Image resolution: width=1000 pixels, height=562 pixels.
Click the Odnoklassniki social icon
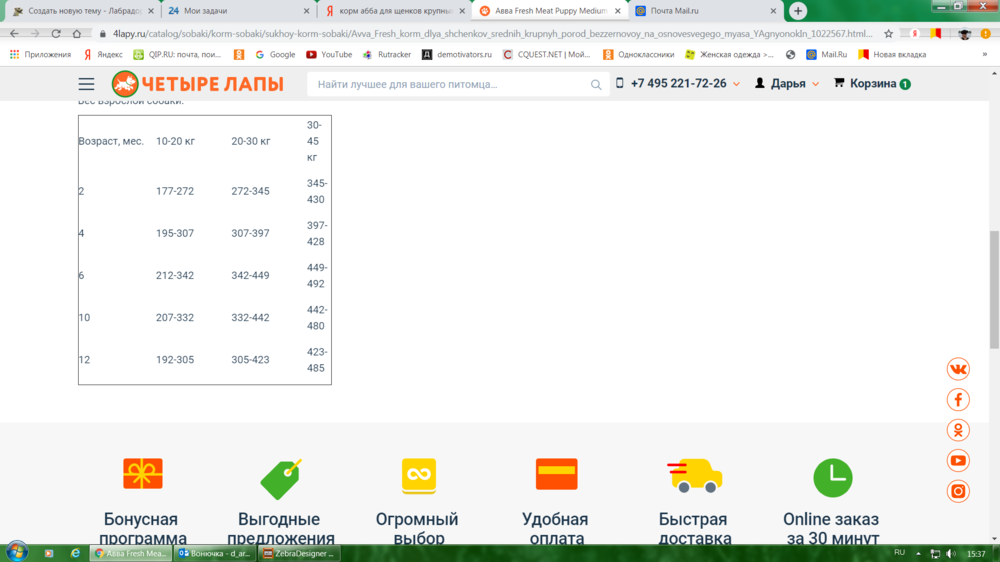[958, 430]
